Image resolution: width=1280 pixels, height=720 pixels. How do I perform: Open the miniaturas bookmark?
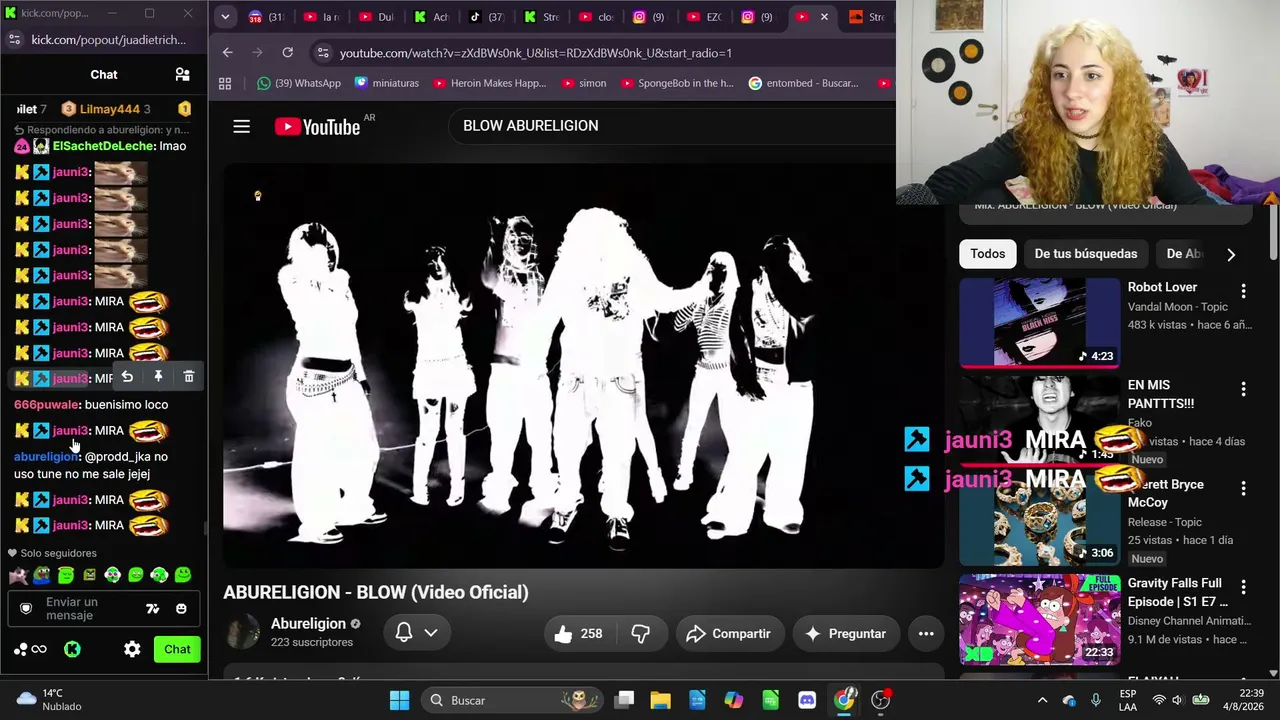point(387,83)
